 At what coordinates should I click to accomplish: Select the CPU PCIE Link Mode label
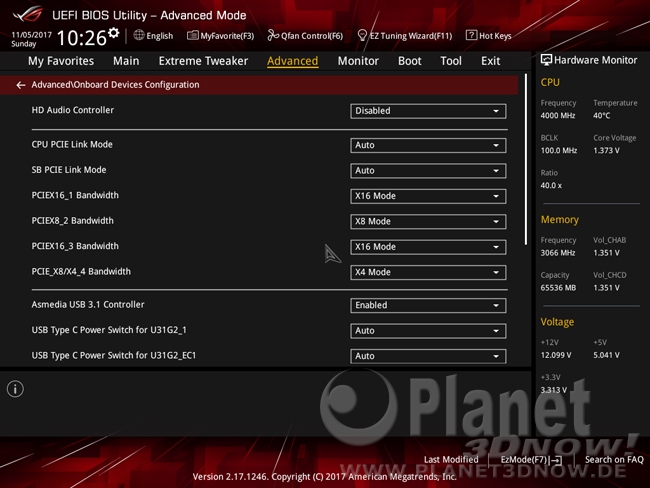[x=72, y=144]
